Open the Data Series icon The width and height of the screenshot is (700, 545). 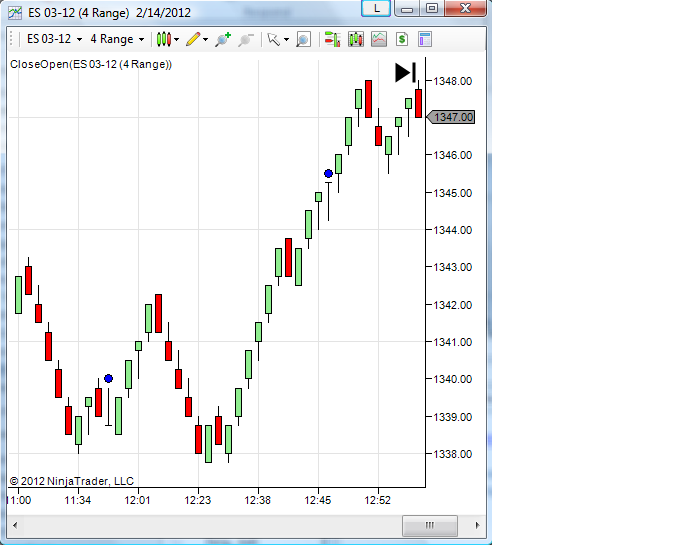coord(356,39)
